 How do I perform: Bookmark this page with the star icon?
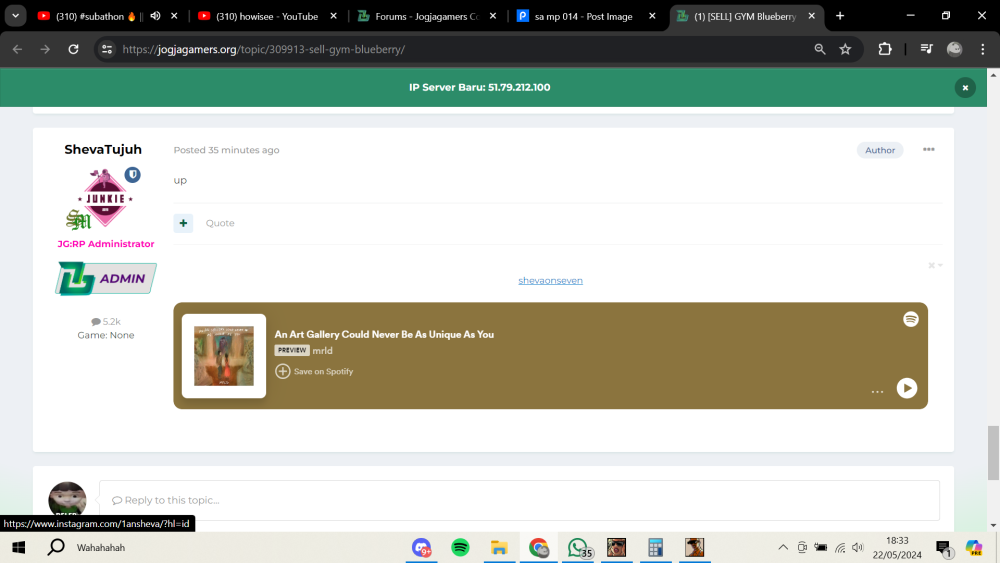845,49
